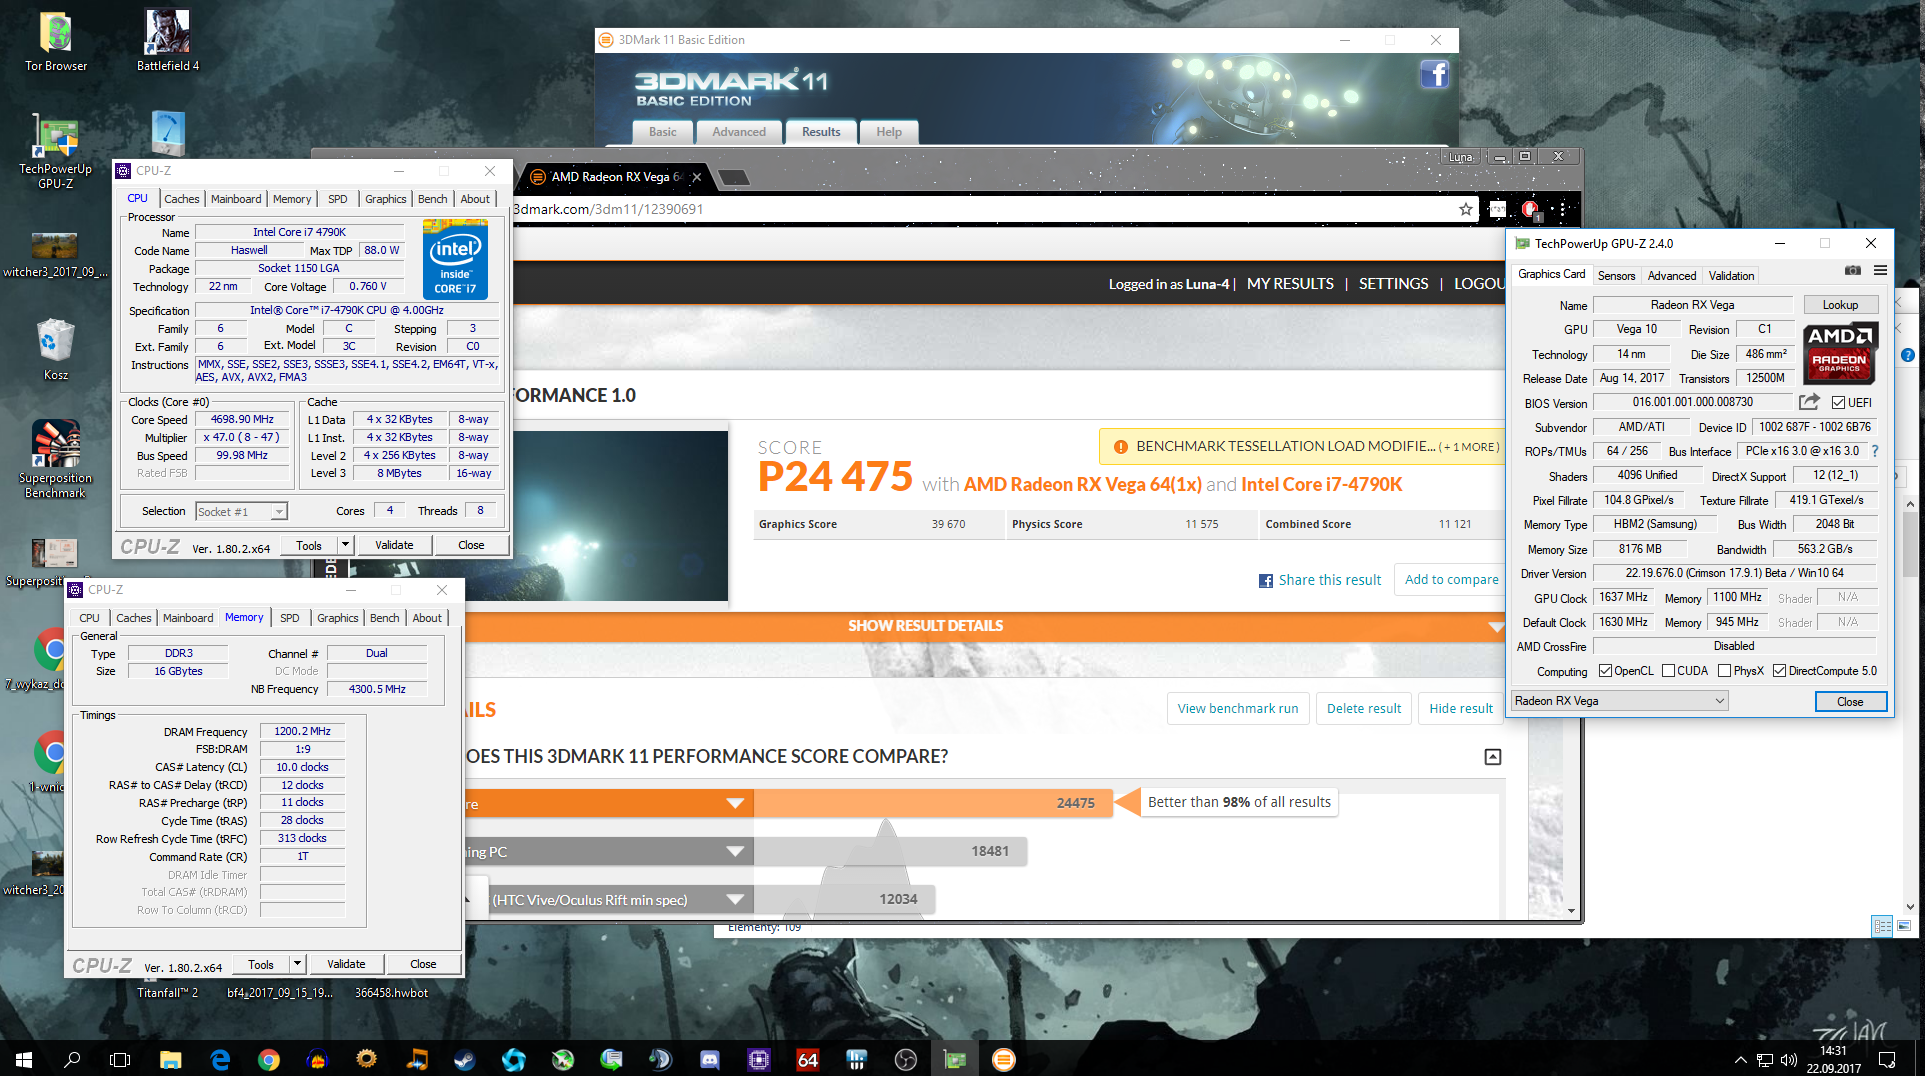
Task: Open the Results tab in 3DMark 11
Action: [821, 132]
